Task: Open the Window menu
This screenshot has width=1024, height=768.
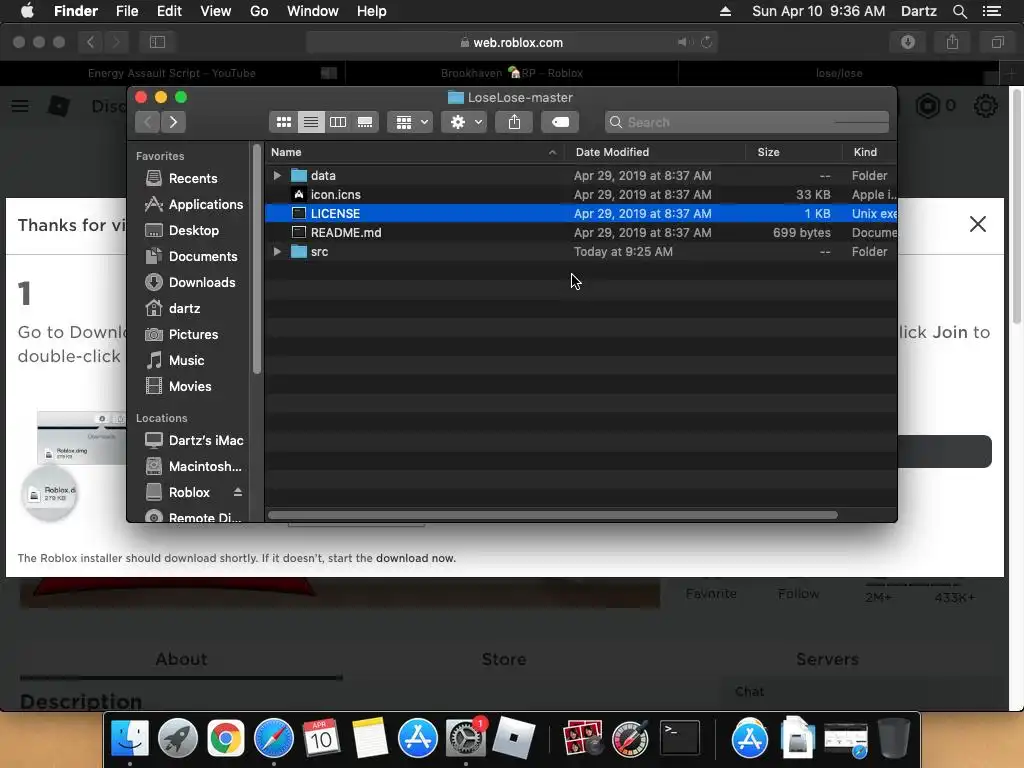Action: click(x=313, y=11)
